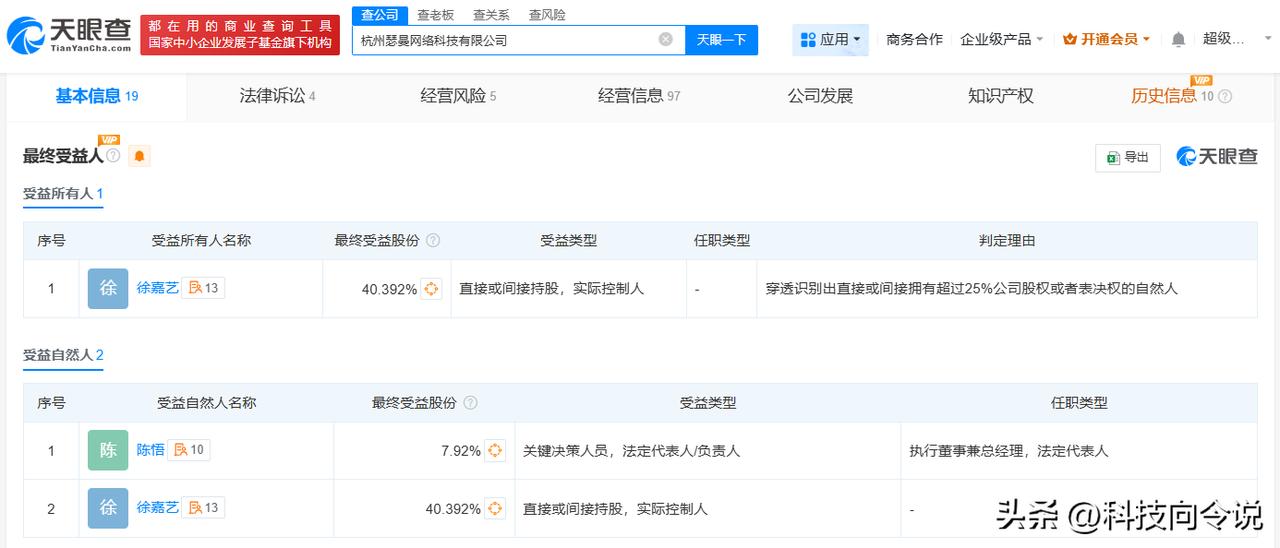1280x548 pixels.
Task: Switch to the 基本信息 tab
Action: tap(96, 96)
